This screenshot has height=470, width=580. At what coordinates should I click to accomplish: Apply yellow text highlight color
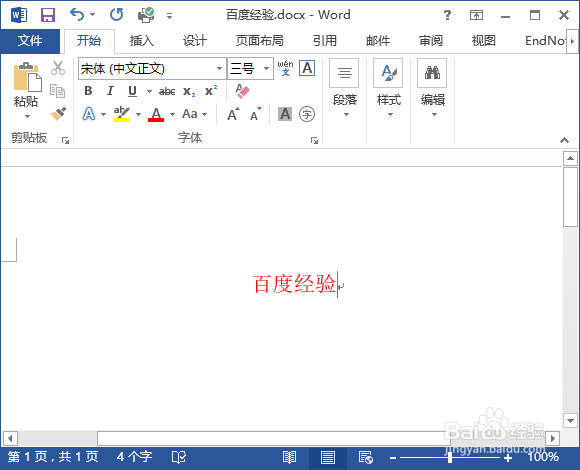[122, 114]
